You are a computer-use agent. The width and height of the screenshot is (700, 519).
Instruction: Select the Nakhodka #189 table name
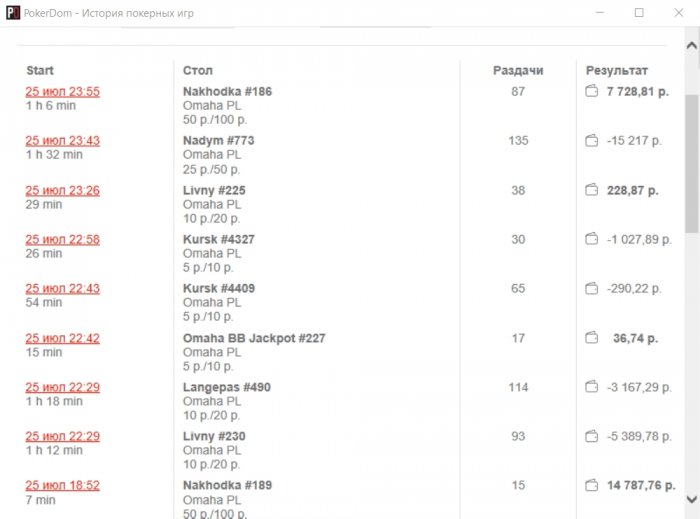point(227,486)
